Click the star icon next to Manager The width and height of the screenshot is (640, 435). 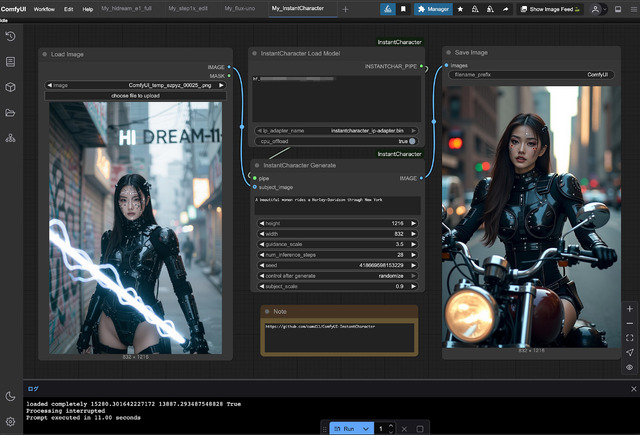click(460, 9)
